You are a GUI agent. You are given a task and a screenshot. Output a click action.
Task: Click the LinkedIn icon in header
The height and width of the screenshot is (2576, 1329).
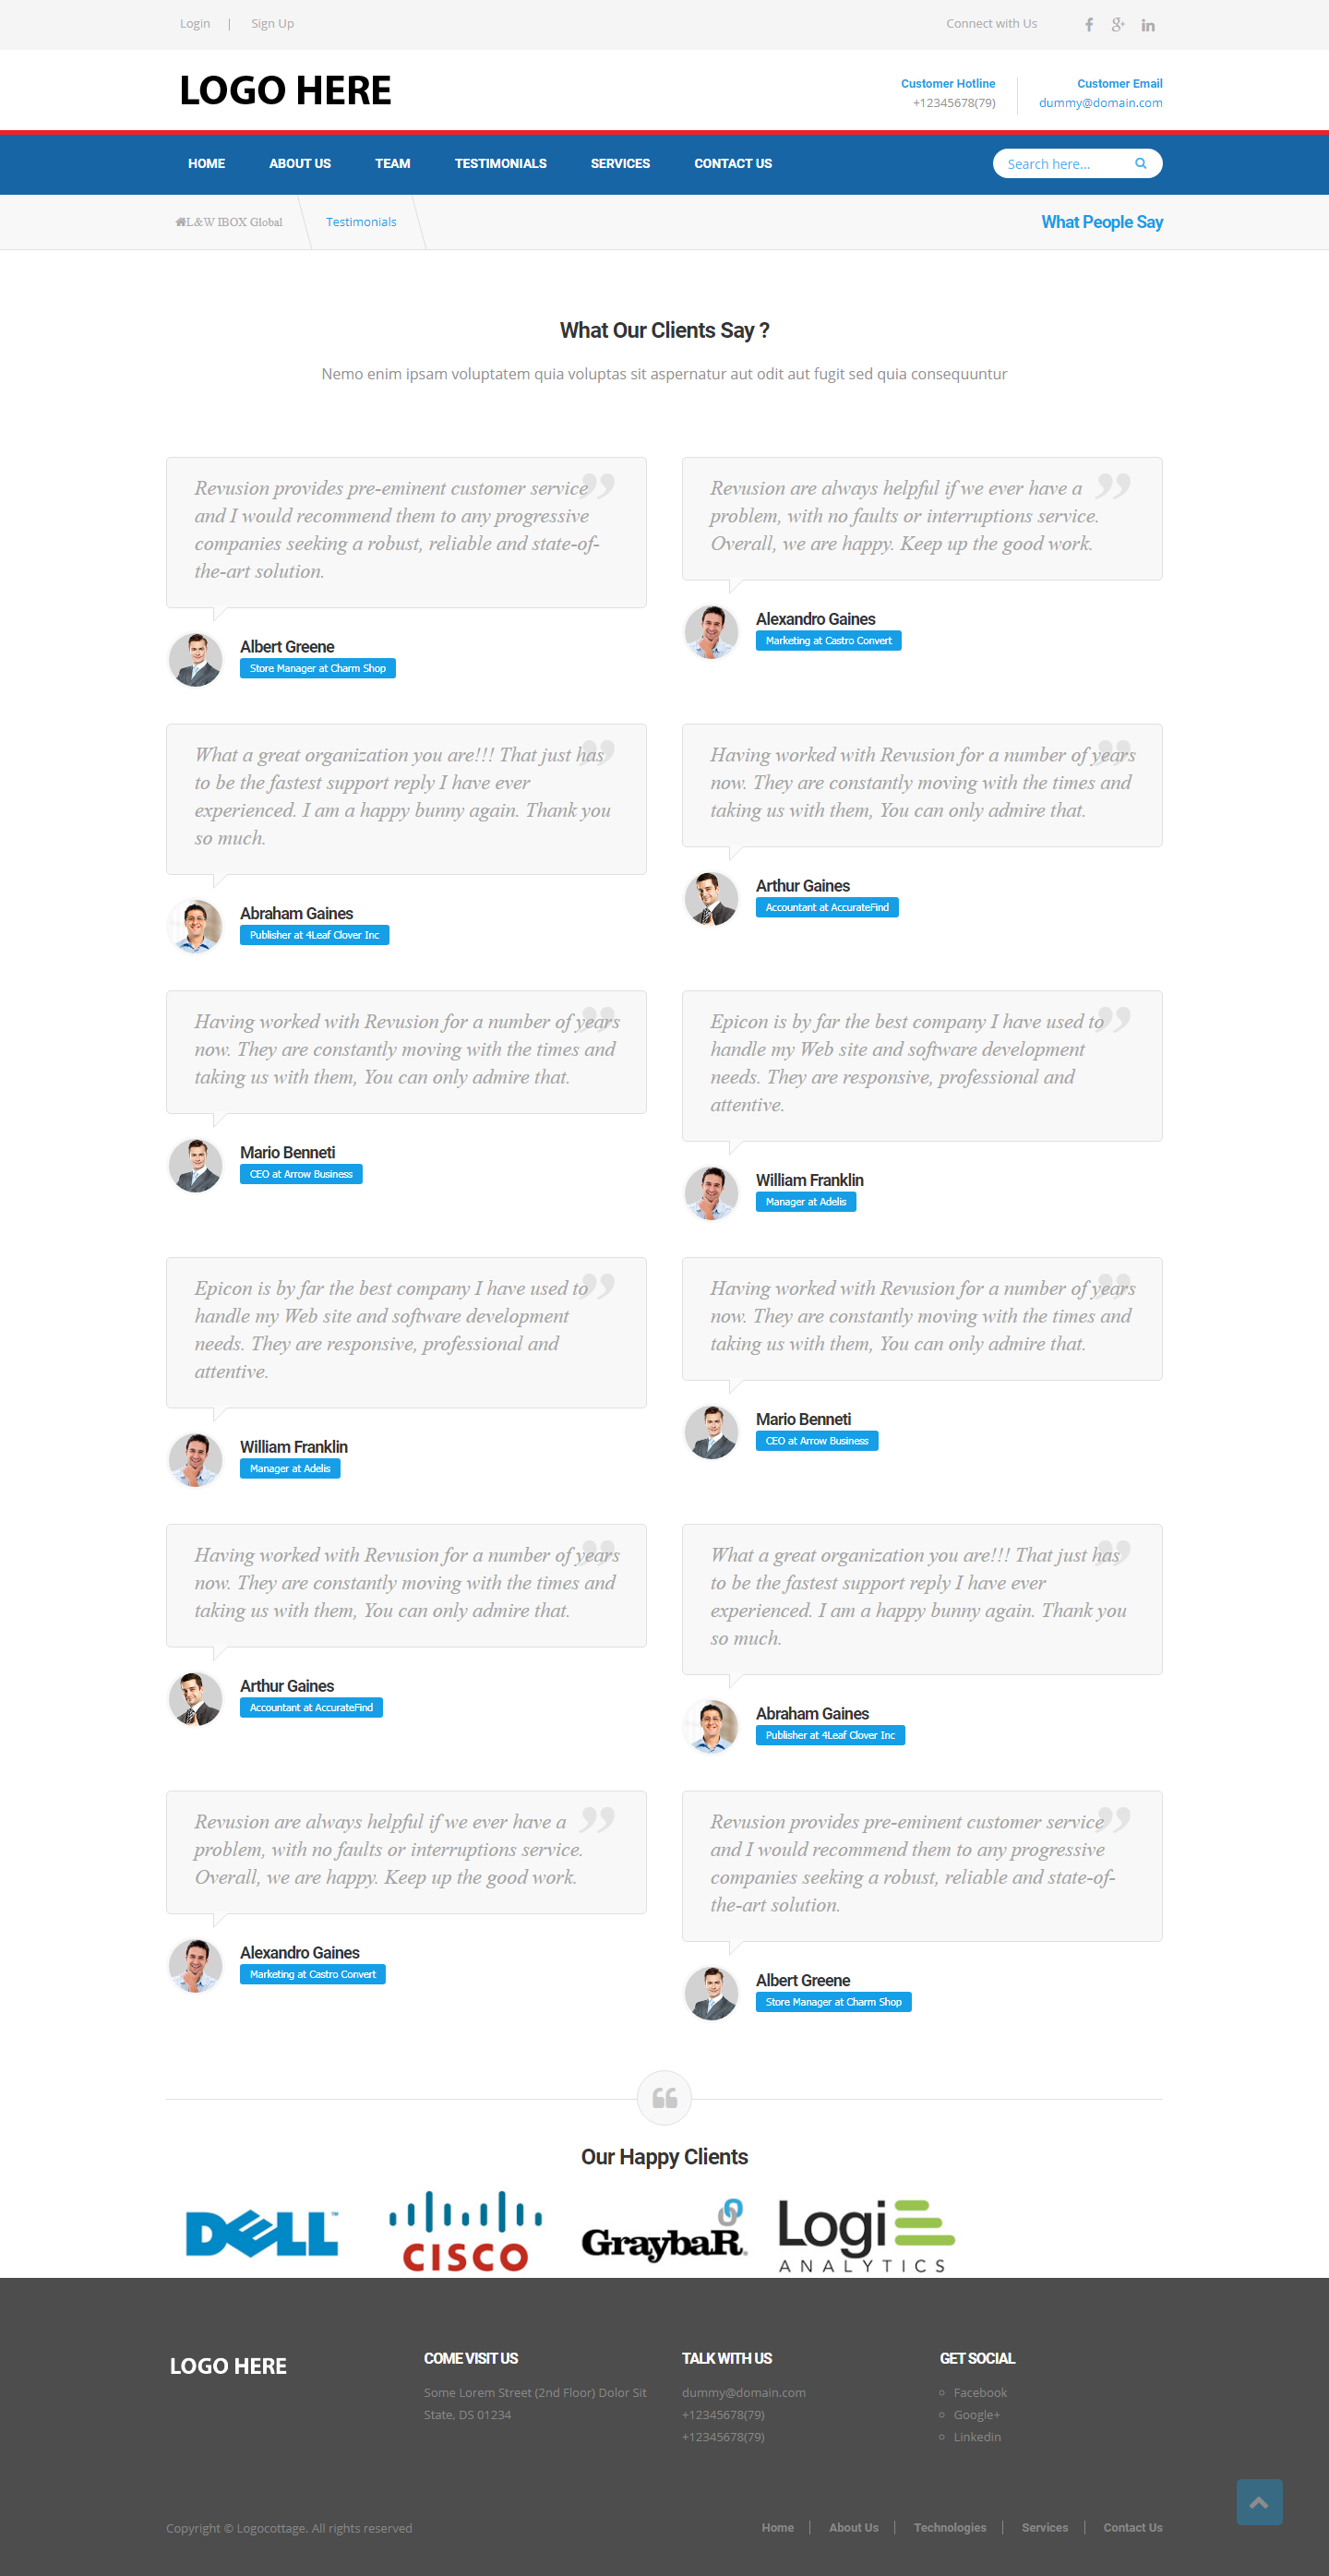click(1148, 25)
